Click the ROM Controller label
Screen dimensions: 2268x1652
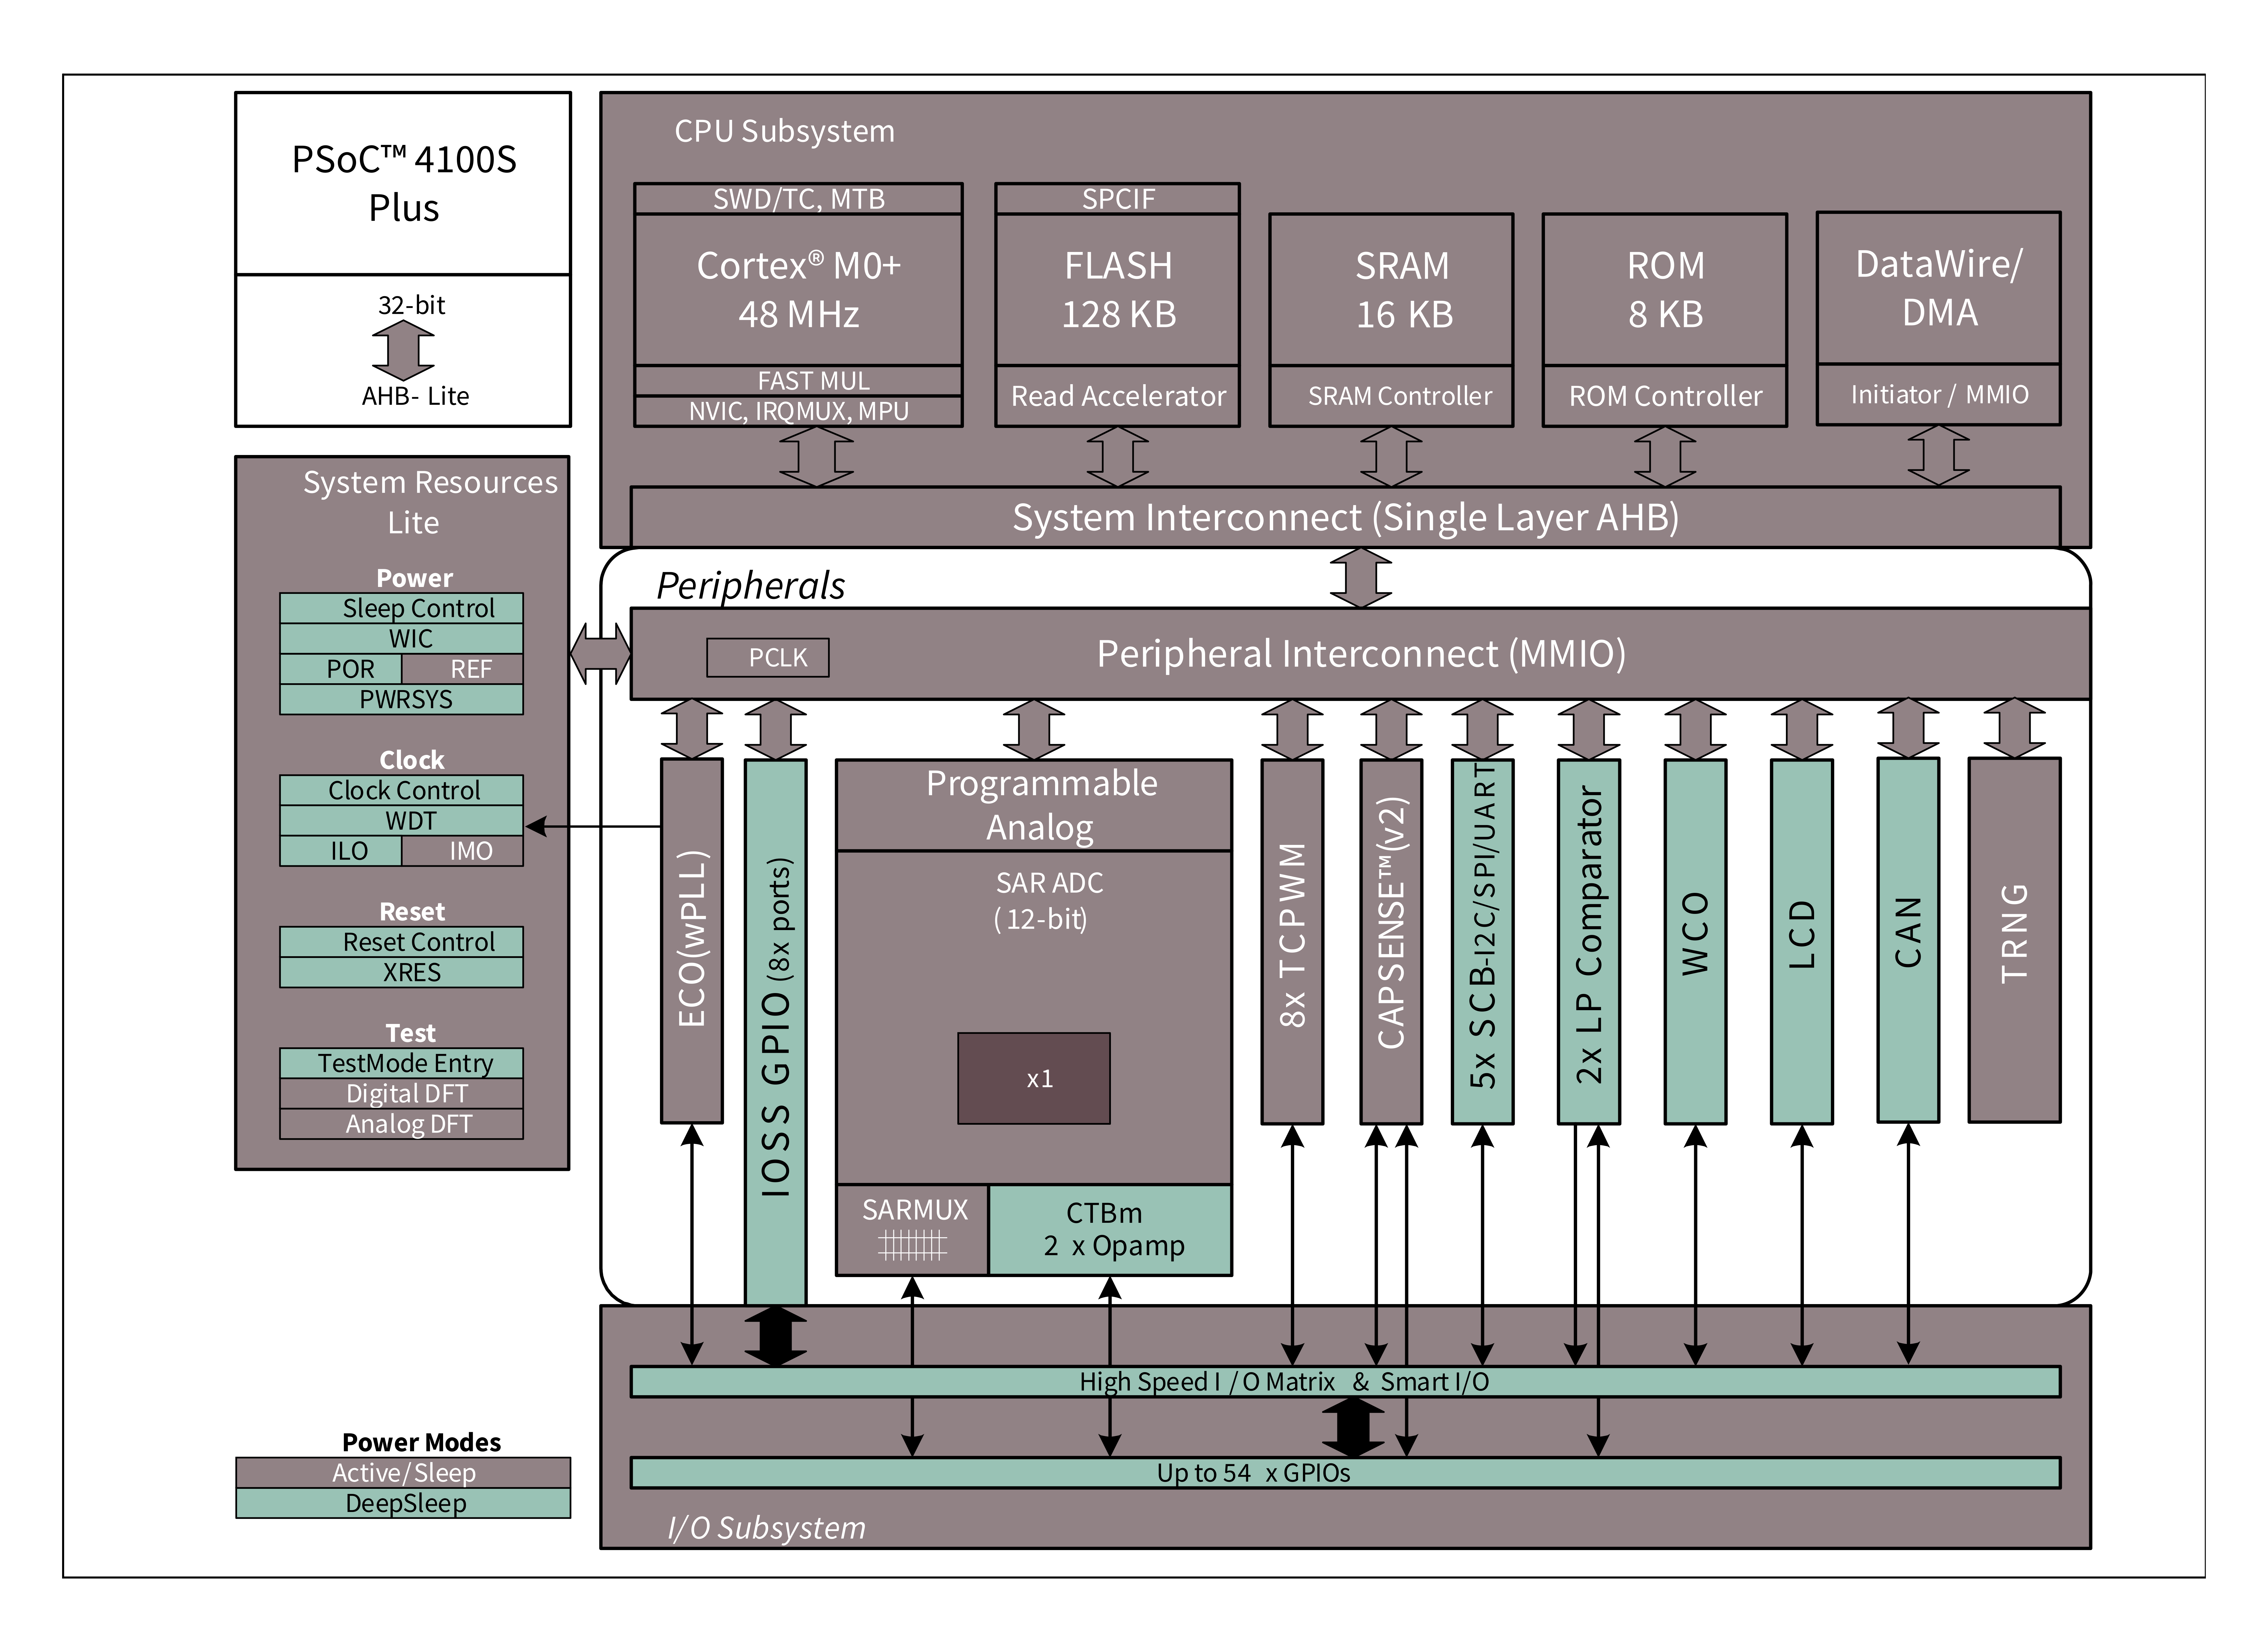[x=1665, y=396]
